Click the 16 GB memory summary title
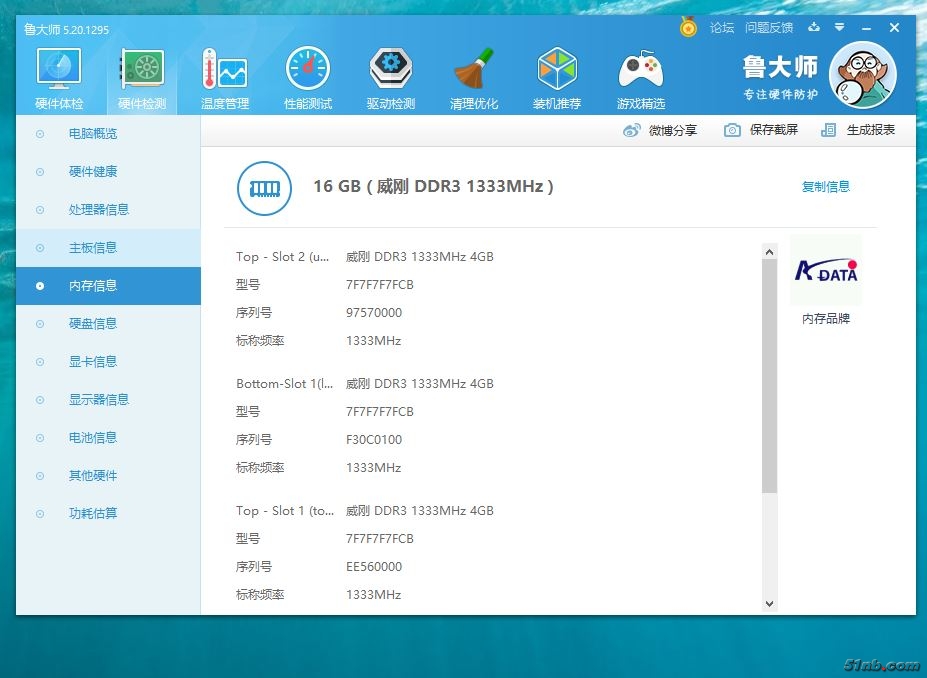The width and height of the screenshot is (927, 678). [x=433, y=186]
